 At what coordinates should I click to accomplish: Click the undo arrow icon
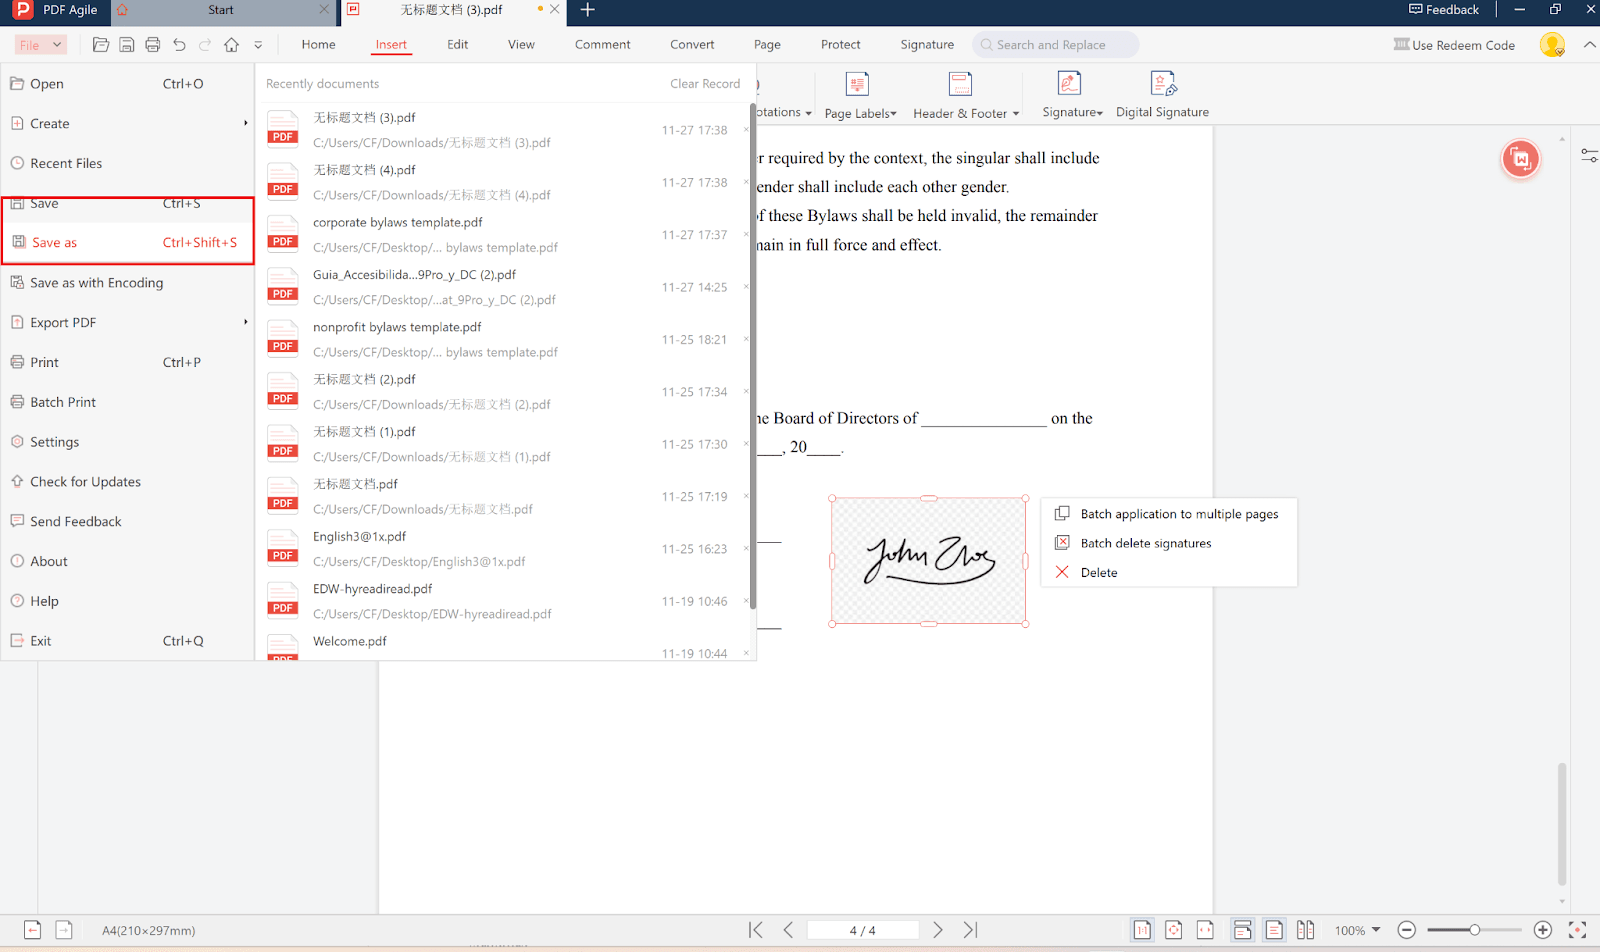coord(179,45)
